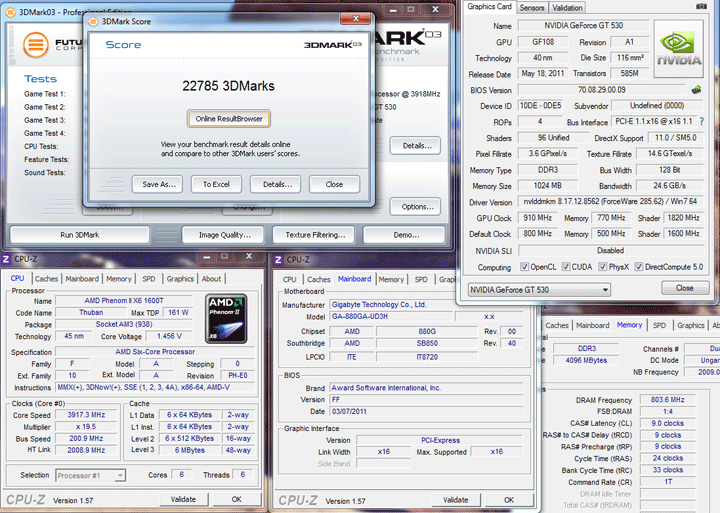The width and height of the screenshot is (720, 513).
Task: Click the BIOS save chip icon
Action: click(x=697, y=90)
